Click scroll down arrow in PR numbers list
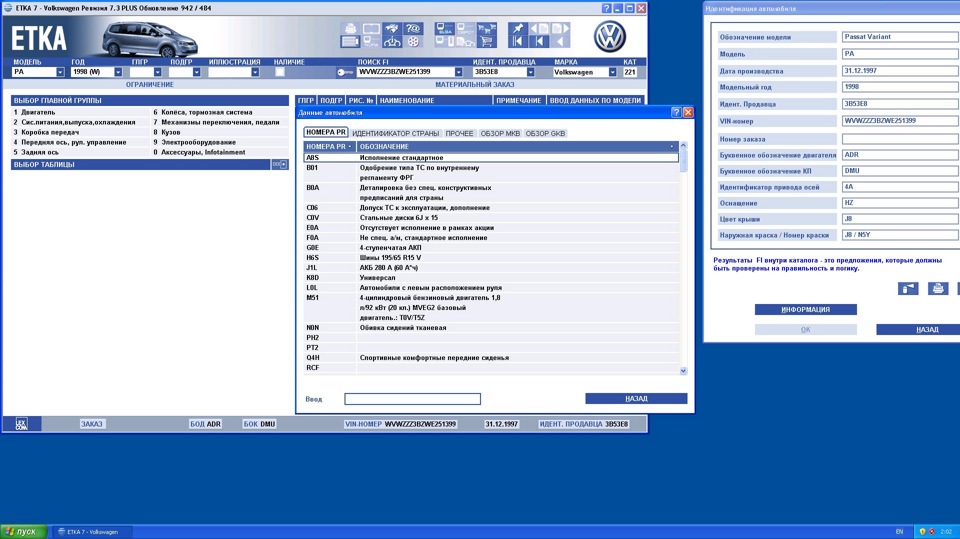The height and width of the screenshot is (539, 960). coord(683,371)
